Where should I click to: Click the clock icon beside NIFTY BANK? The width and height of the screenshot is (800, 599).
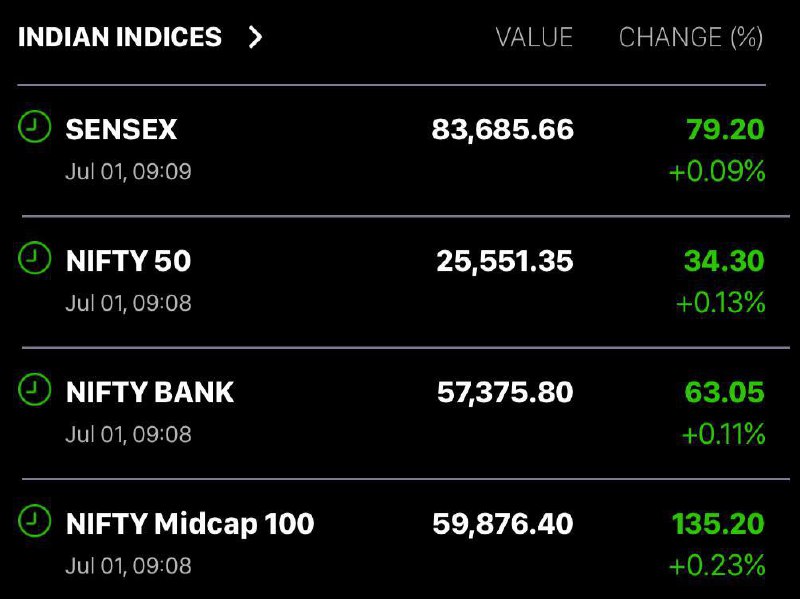pos(34,389)
